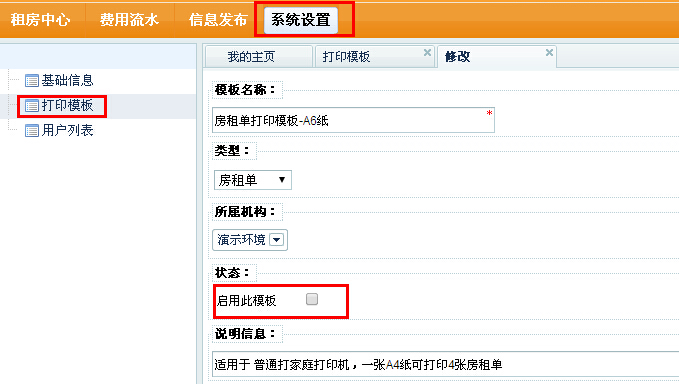Click the 演示环境 dropdown arrow button

276,240
